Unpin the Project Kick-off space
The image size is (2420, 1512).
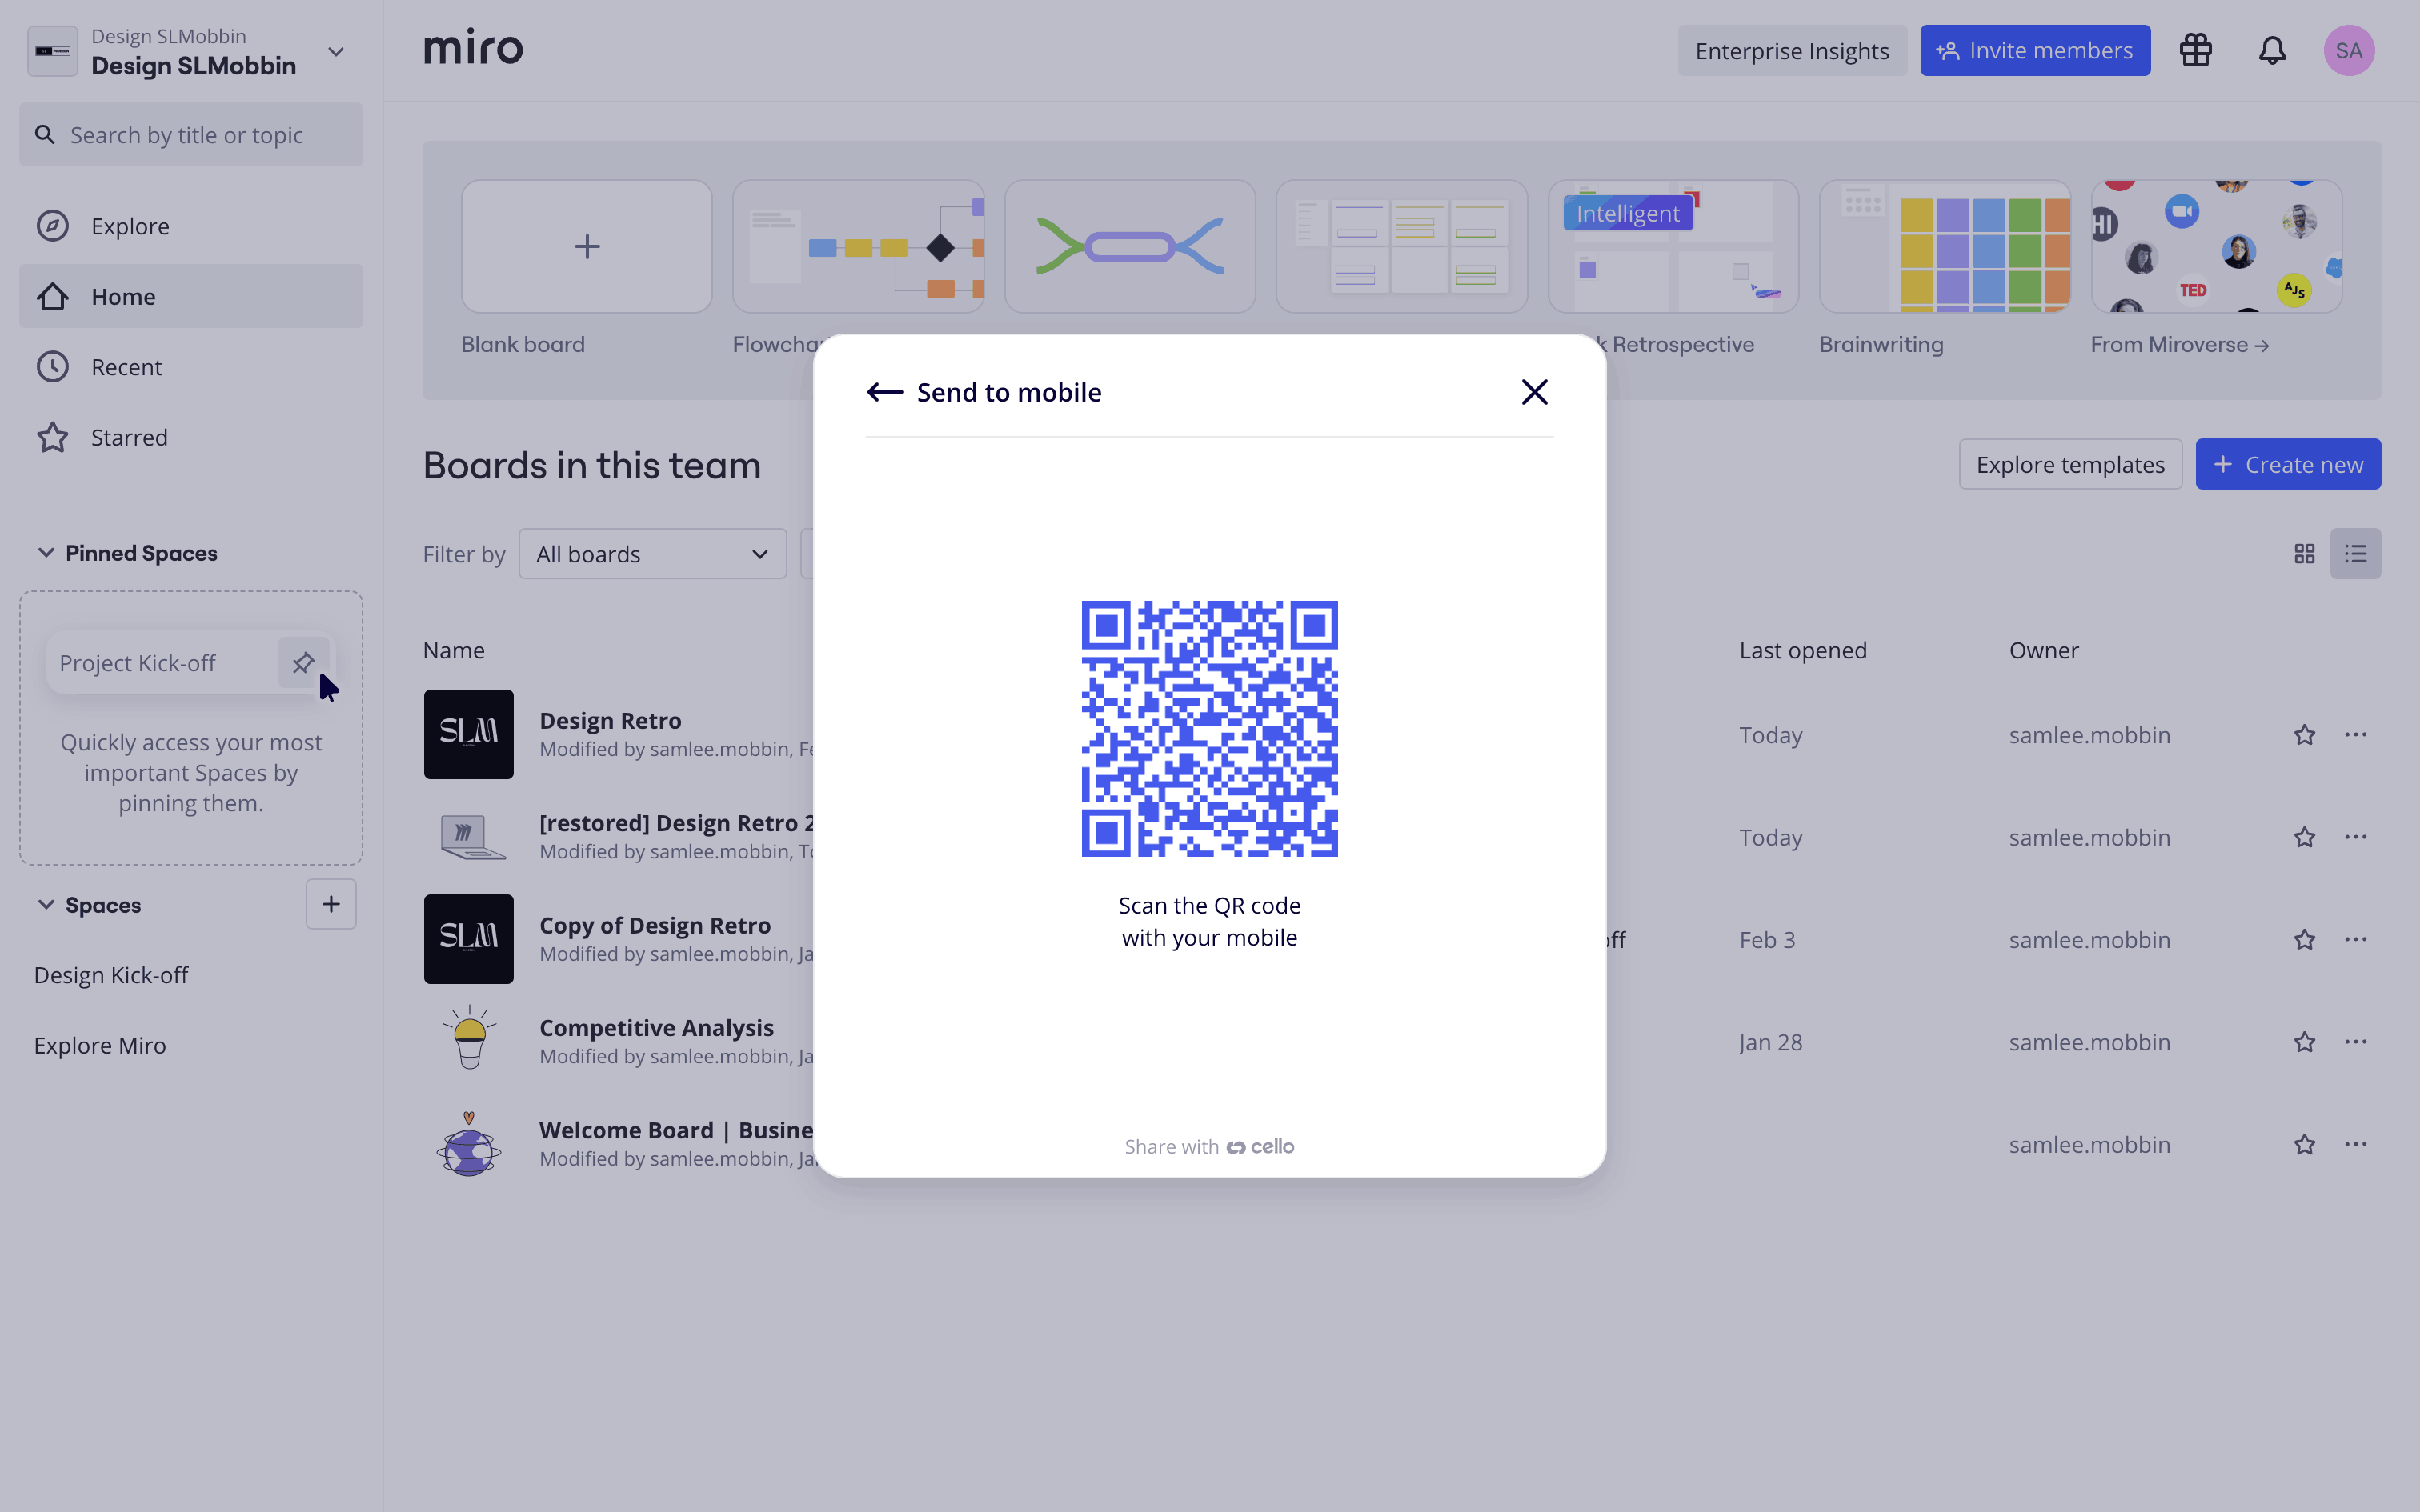[303, 662]
